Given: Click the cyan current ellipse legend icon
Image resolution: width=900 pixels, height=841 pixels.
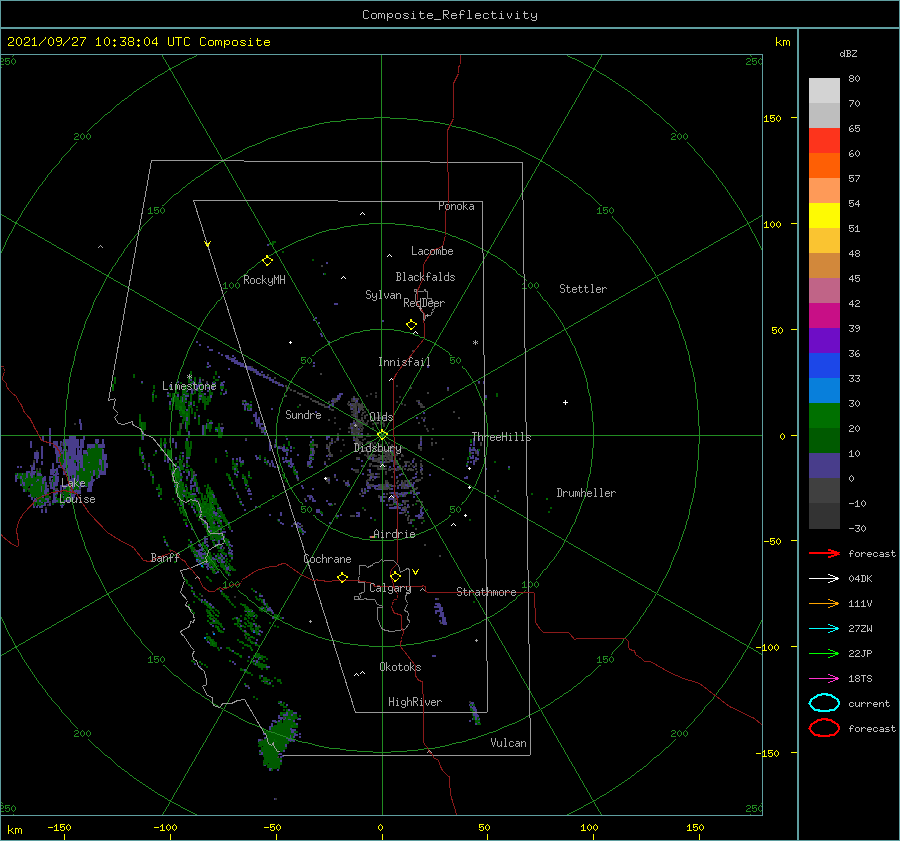Looking at the screenshot, I should pyautogui.click(x=824, y=703).
